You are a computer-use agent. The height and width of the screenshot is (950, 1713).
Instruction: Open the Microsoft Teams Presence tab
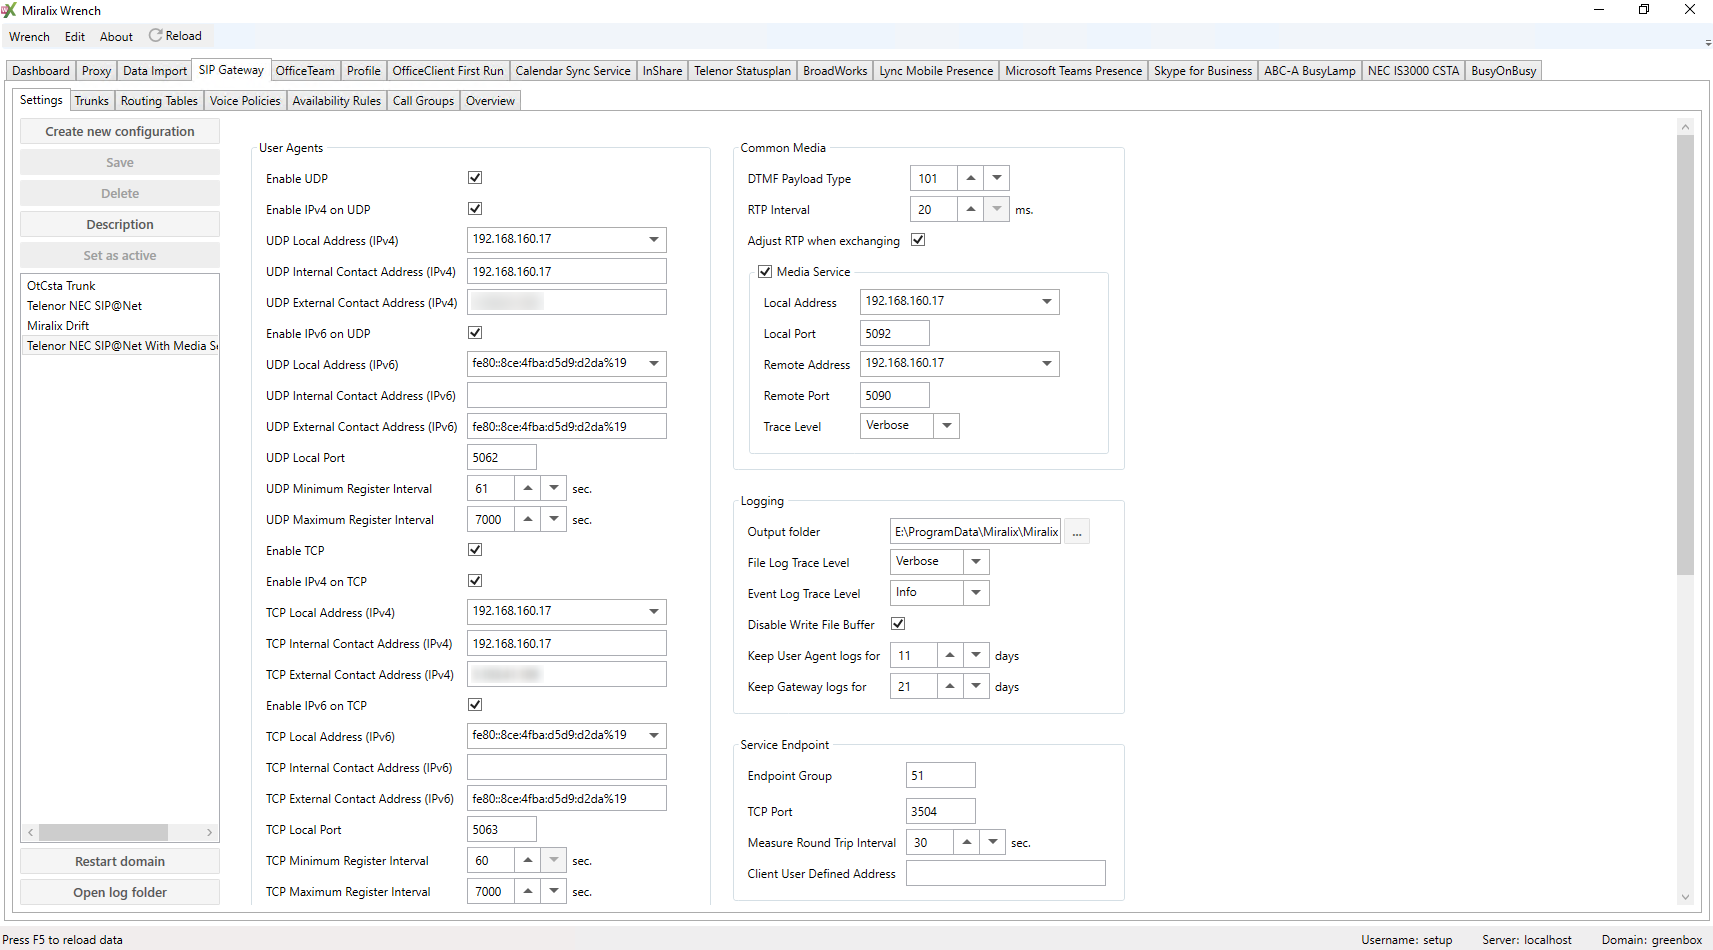point(1073,71)
